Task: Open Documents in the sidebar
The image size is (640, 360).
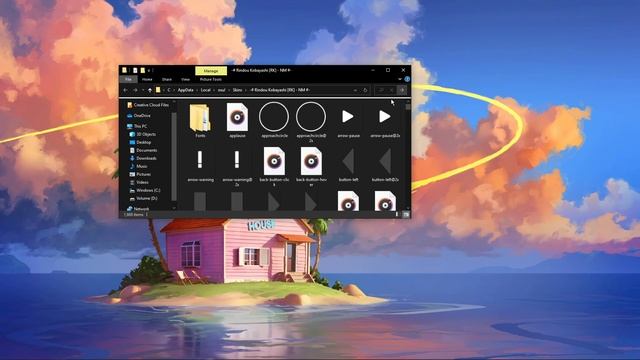Action: [143, 150]
